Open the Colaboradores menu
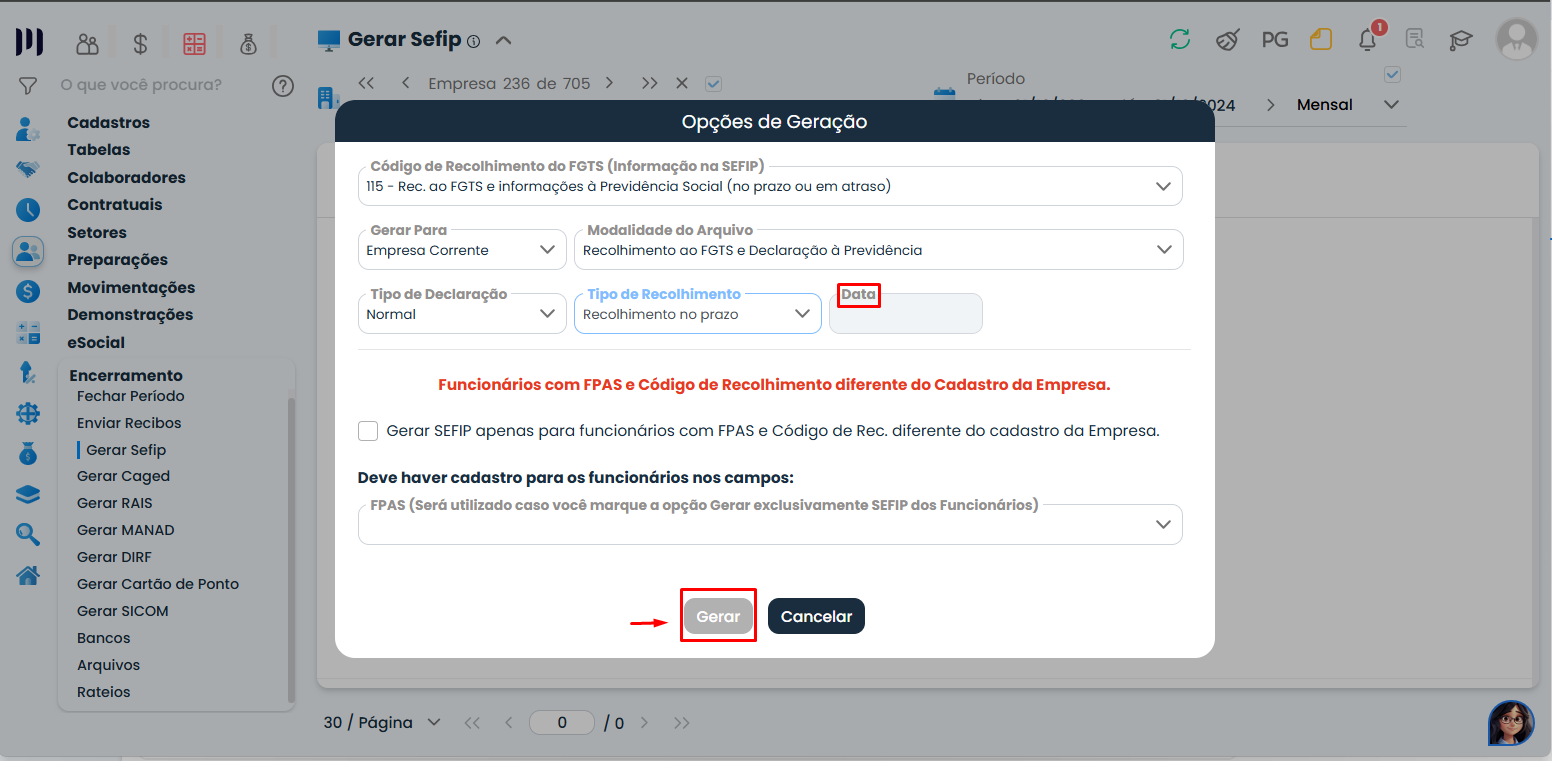 point(126,177)
